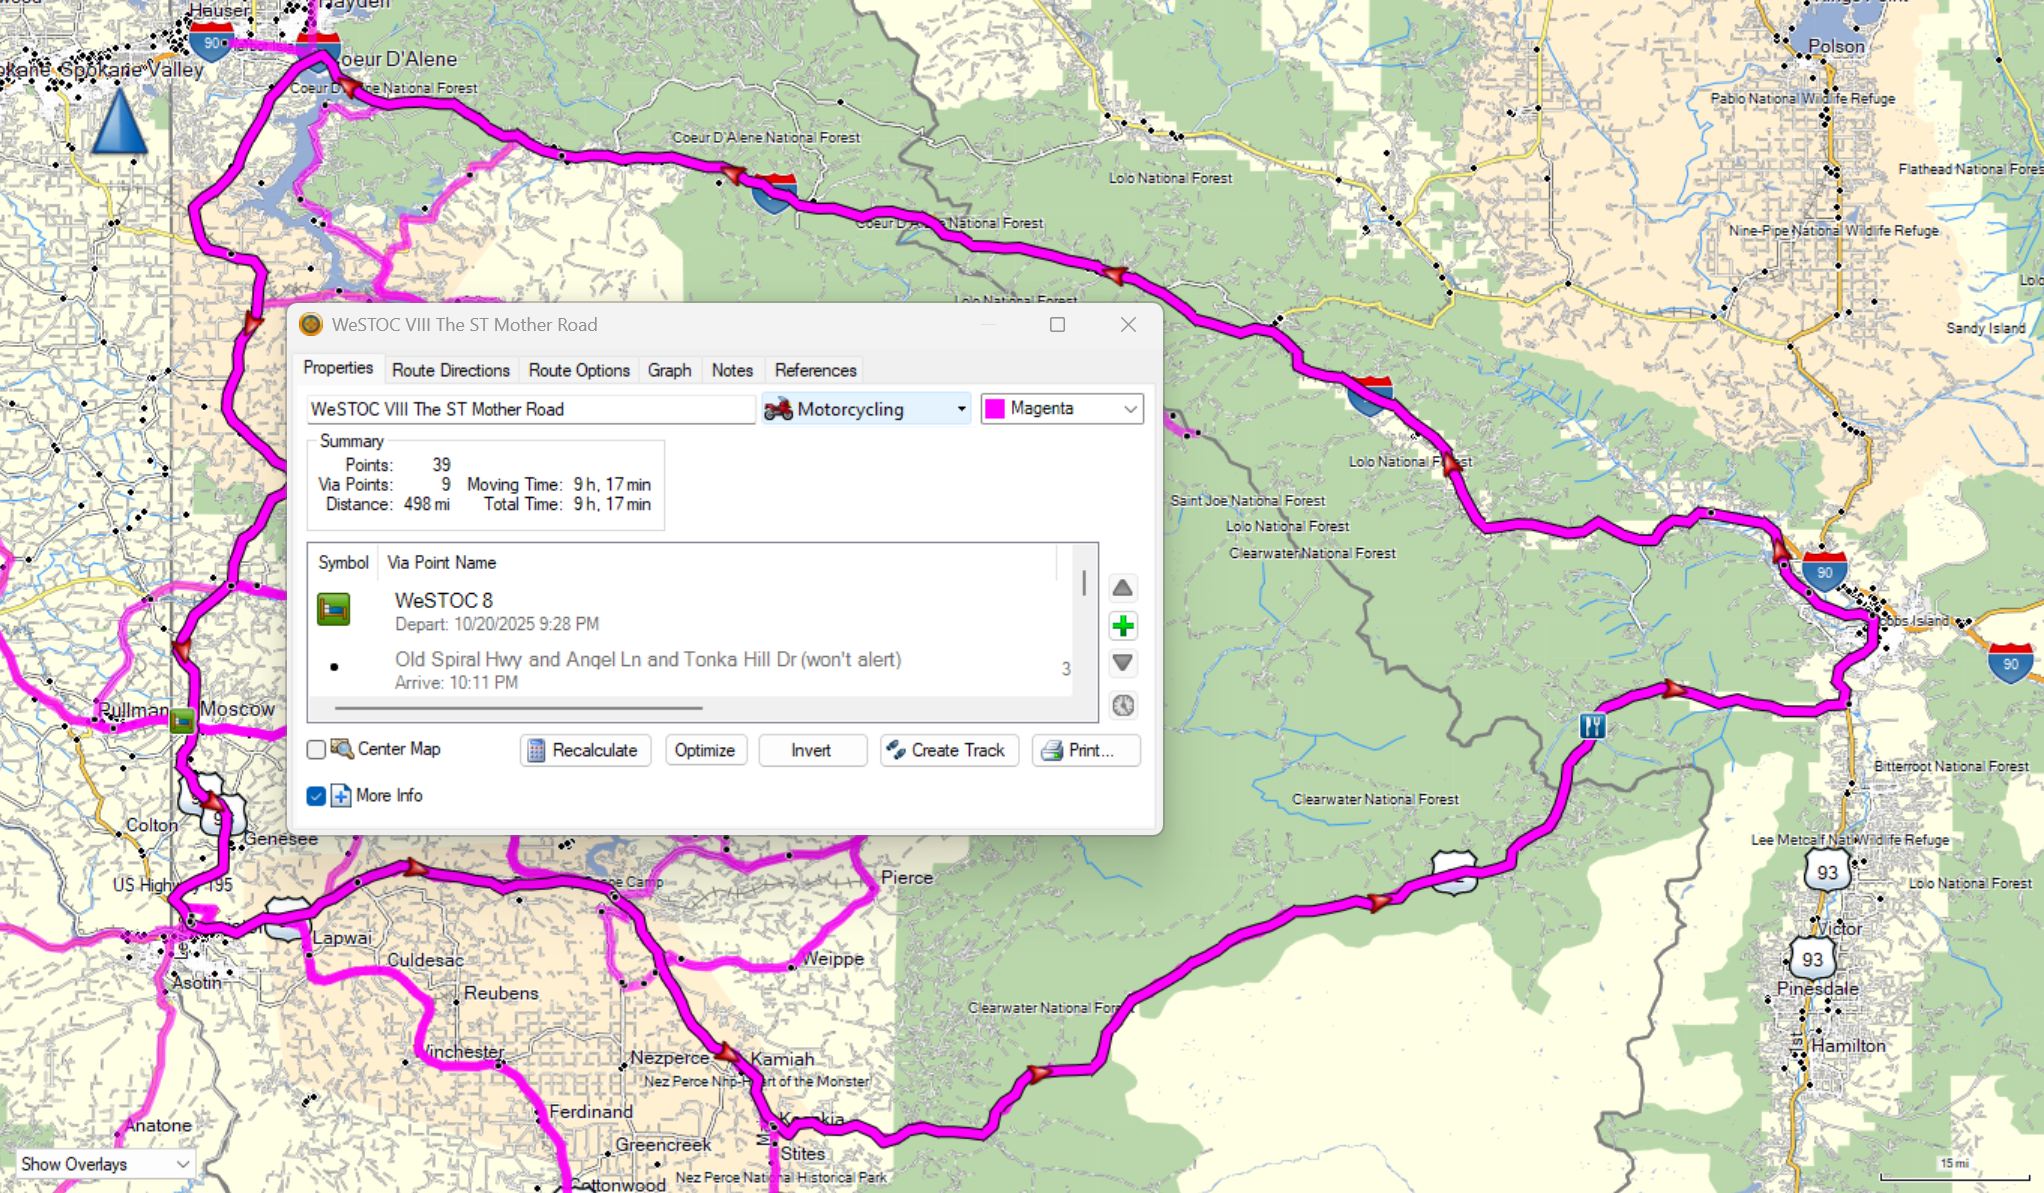Expand the Show Overlays dropdown
Image resolution: width=2044 pixels, height=1193 pixels.
point(104,1164)
